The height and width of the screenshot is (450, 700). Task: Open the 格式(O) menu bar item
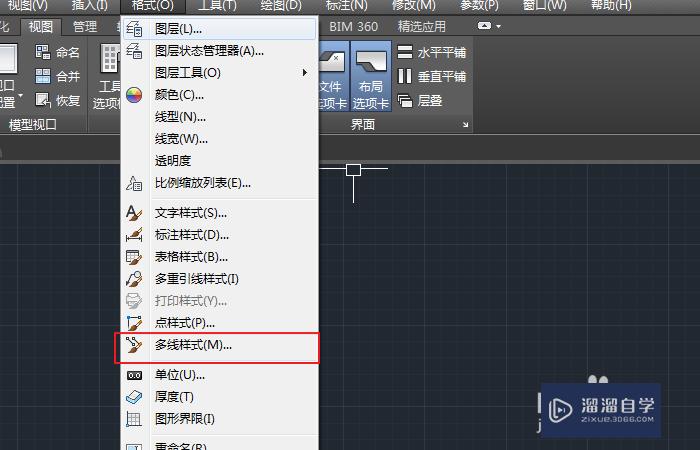point(153,5)
